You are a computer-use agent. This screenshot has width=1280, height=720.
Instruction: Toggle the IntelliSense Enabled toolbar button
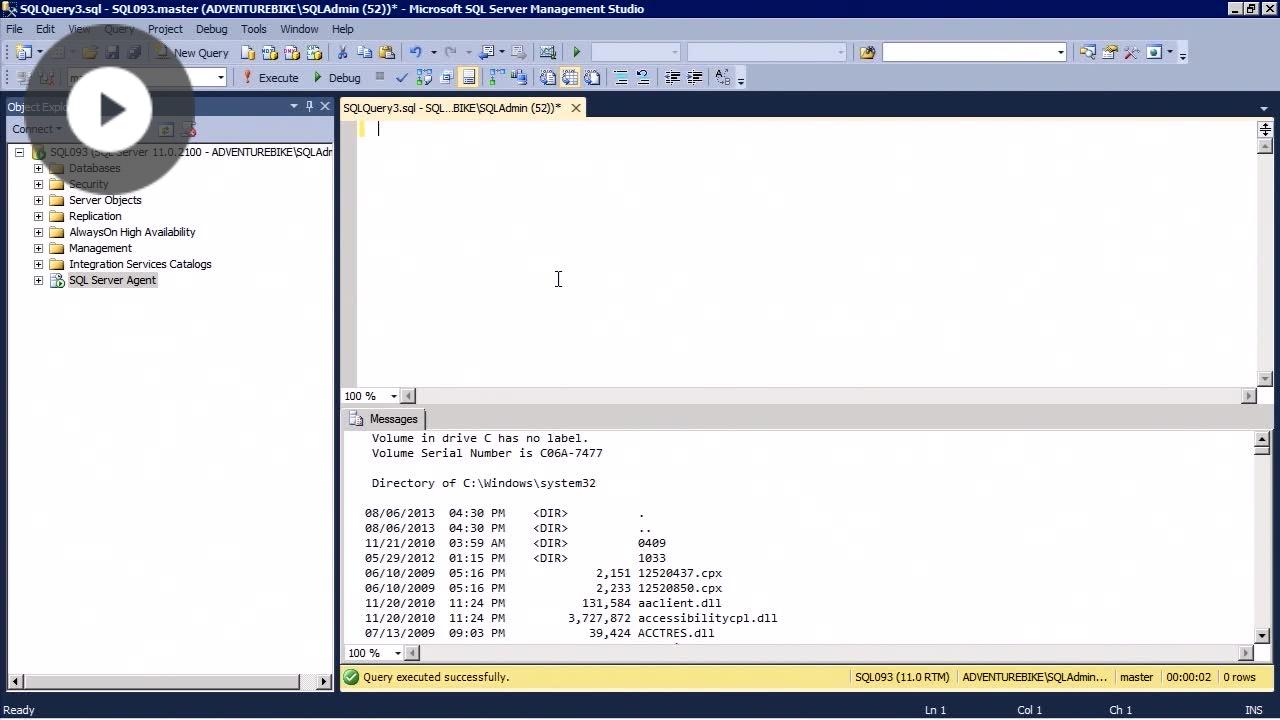[468, 78]
